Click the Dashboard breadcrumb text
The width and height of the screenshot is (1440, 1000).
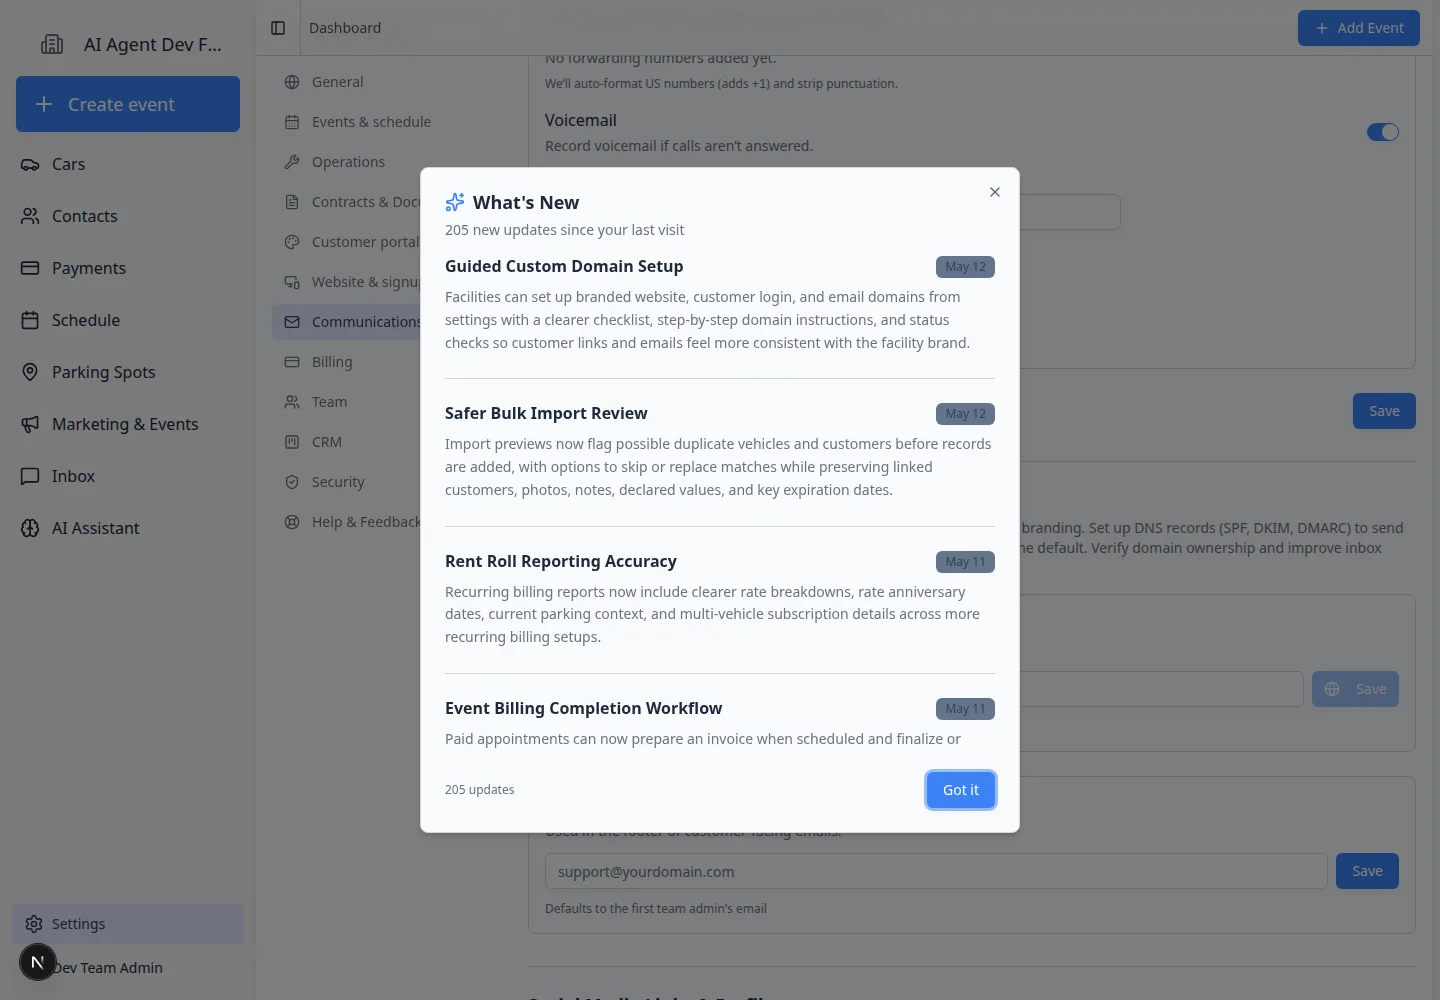(345, 28)
